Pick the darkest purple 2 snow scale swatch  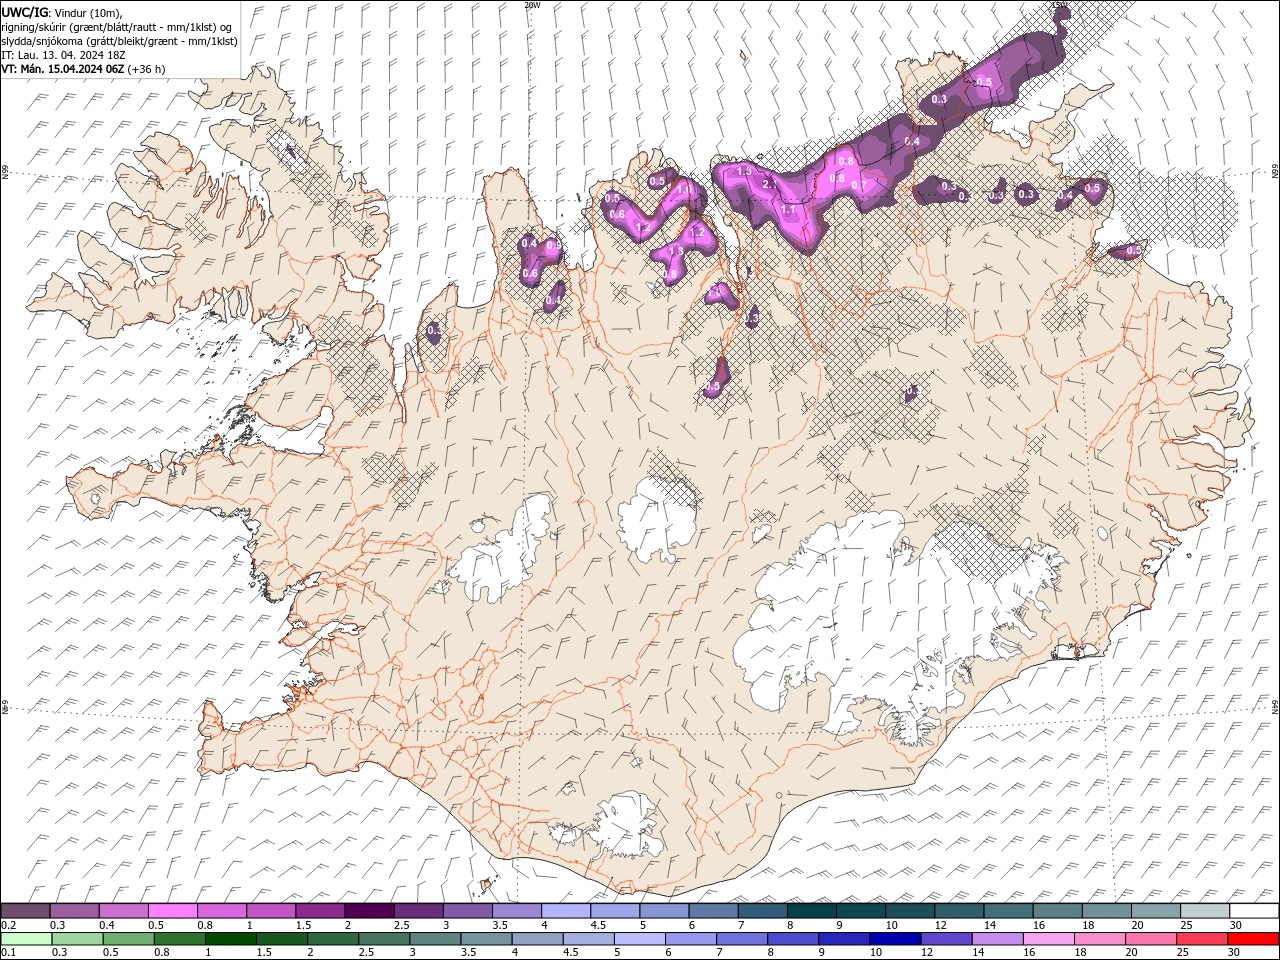369,911
